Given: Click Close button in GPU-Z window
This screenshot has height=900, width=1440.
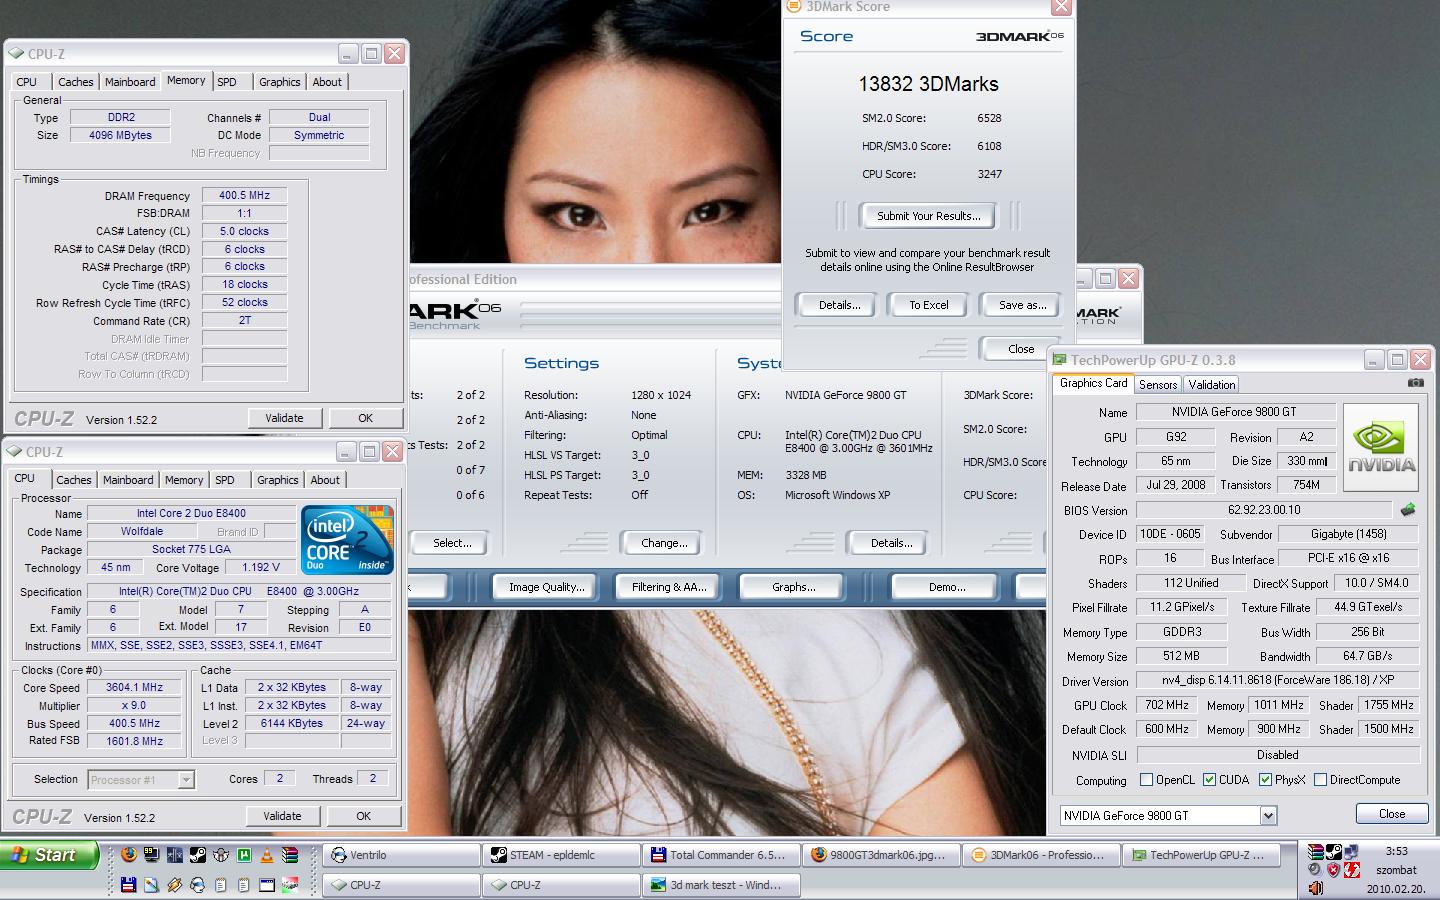Looking at the screenshot, I should pos(1392,814).
